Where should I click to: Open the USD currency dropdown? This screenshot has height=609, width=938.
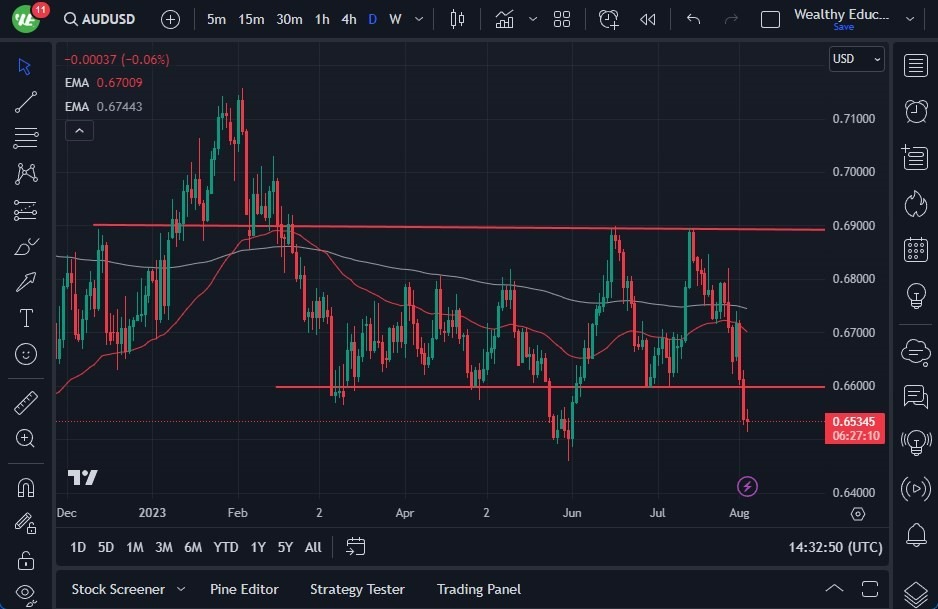(x=856, y=59)
